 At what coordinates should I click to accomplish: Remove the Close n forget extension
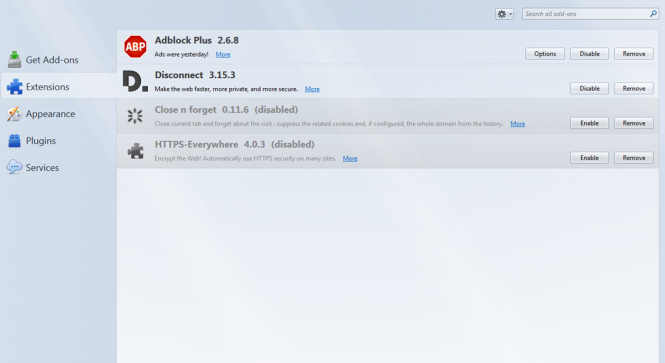[x=634, y=123]
